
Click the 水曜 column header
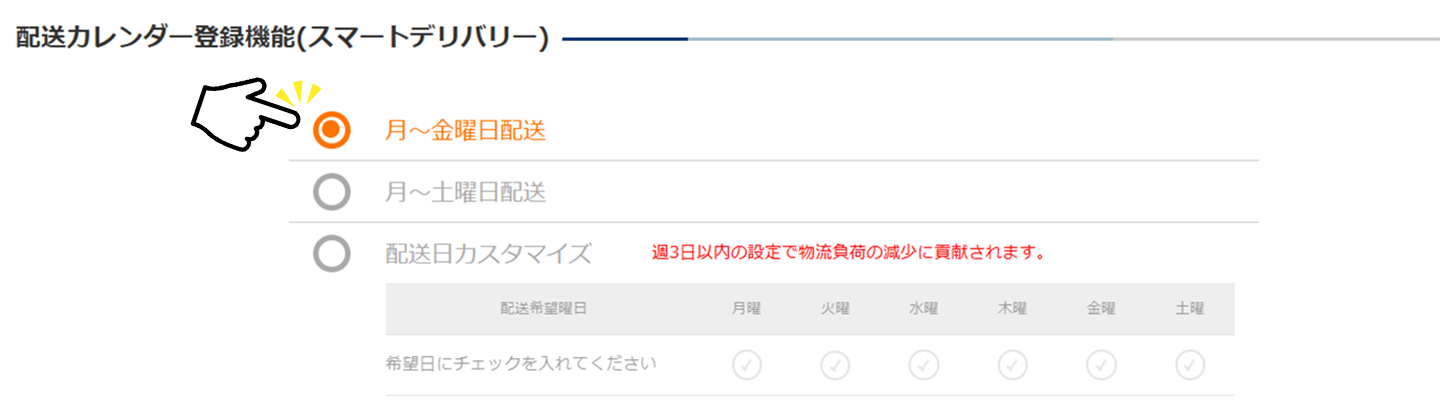[923, 309]
